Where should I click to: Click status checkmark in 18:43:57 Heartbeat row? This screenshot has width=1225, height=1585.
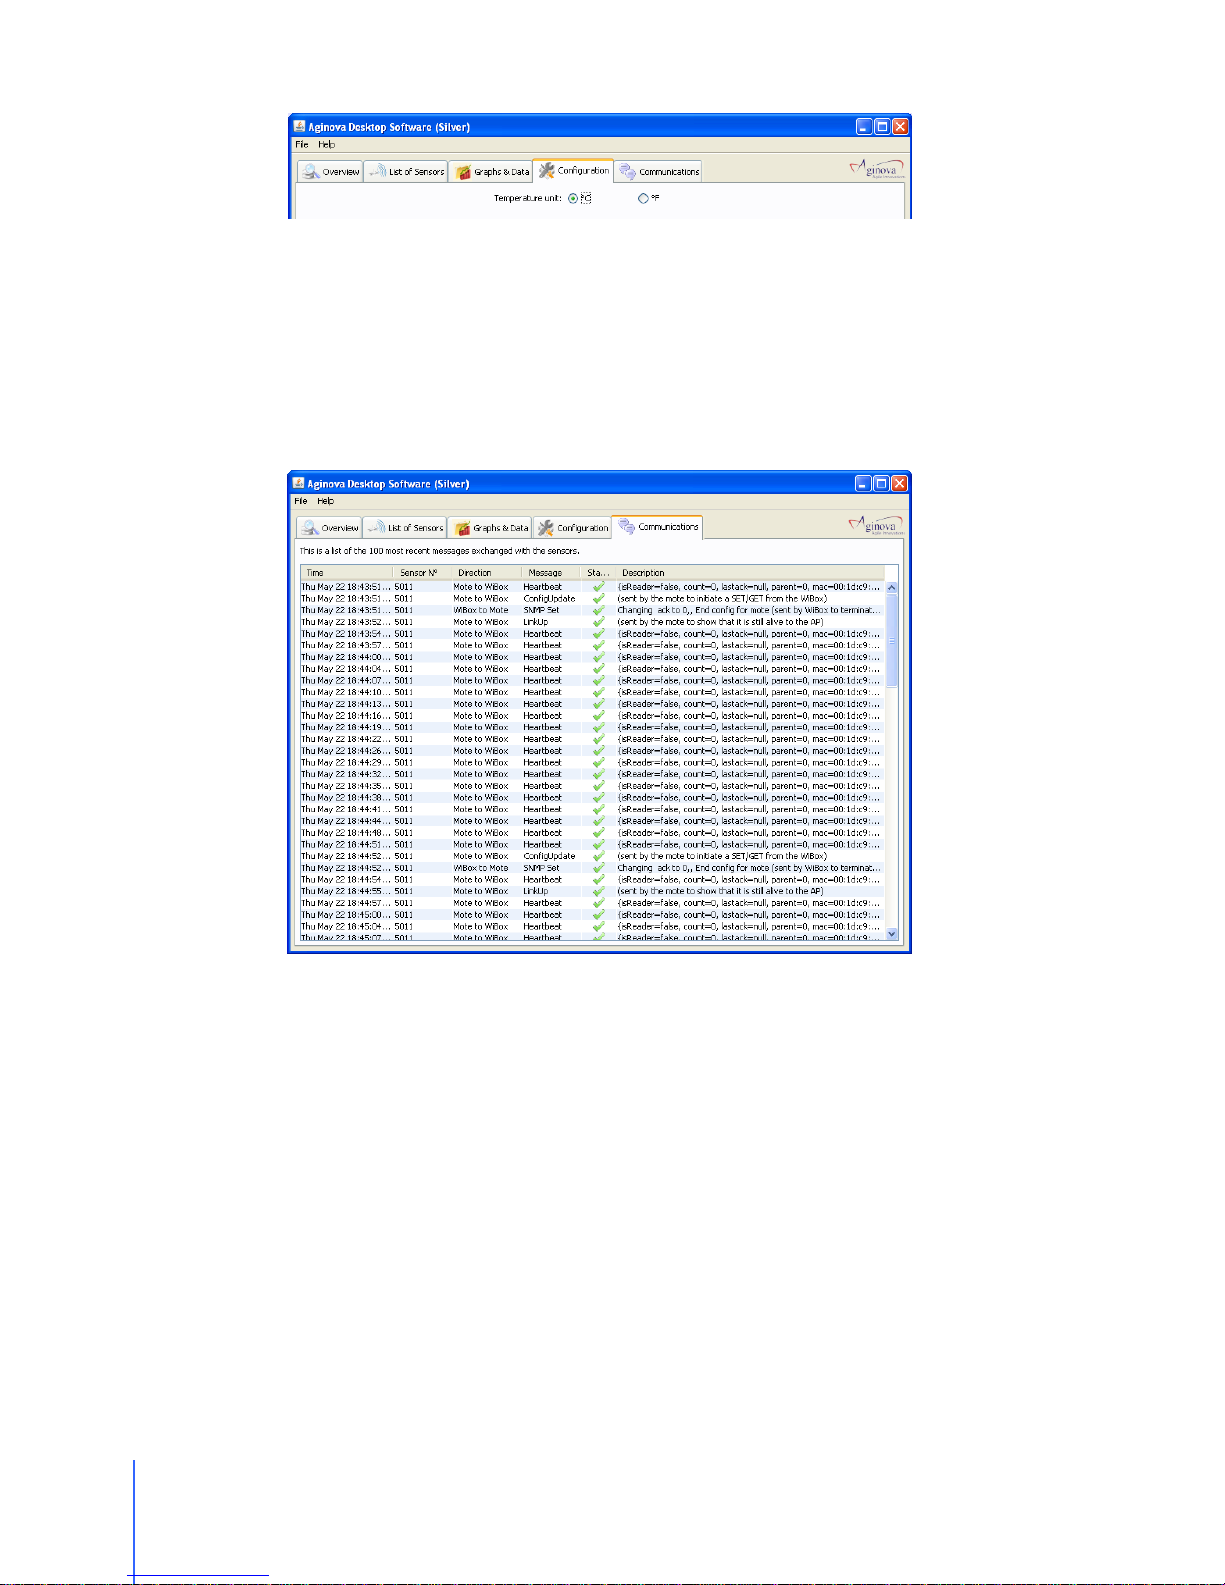(598, 645)
